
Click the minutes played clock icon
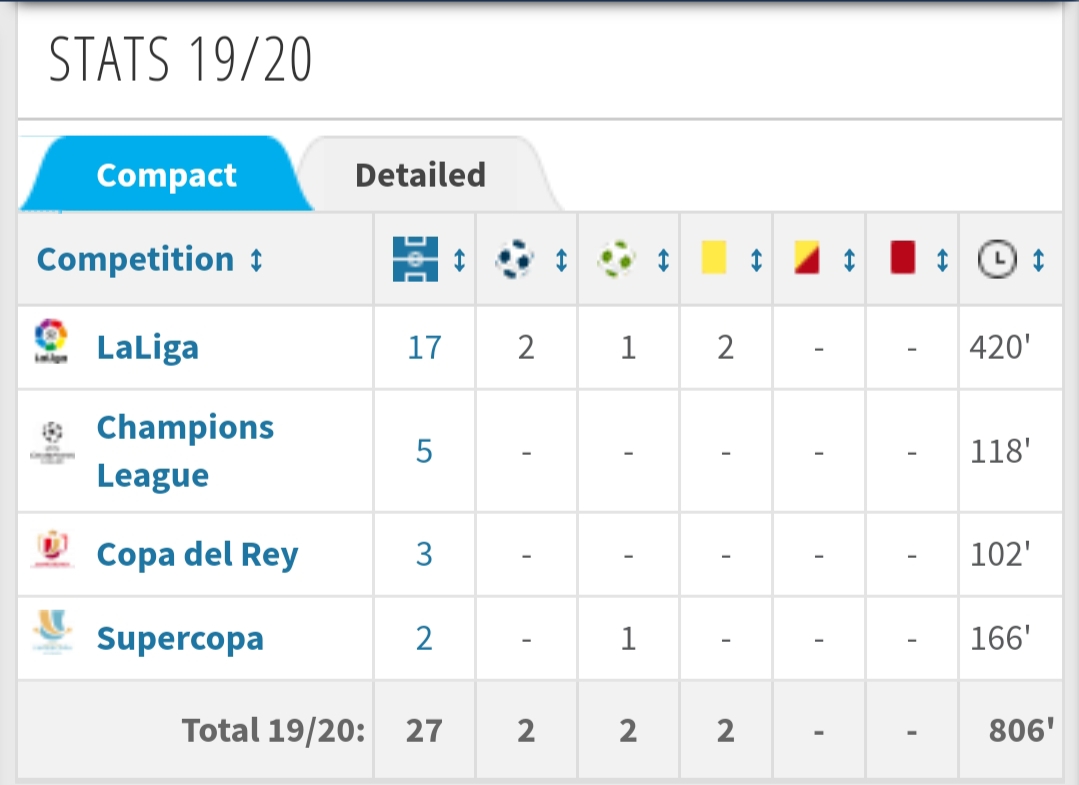point(995,260)
